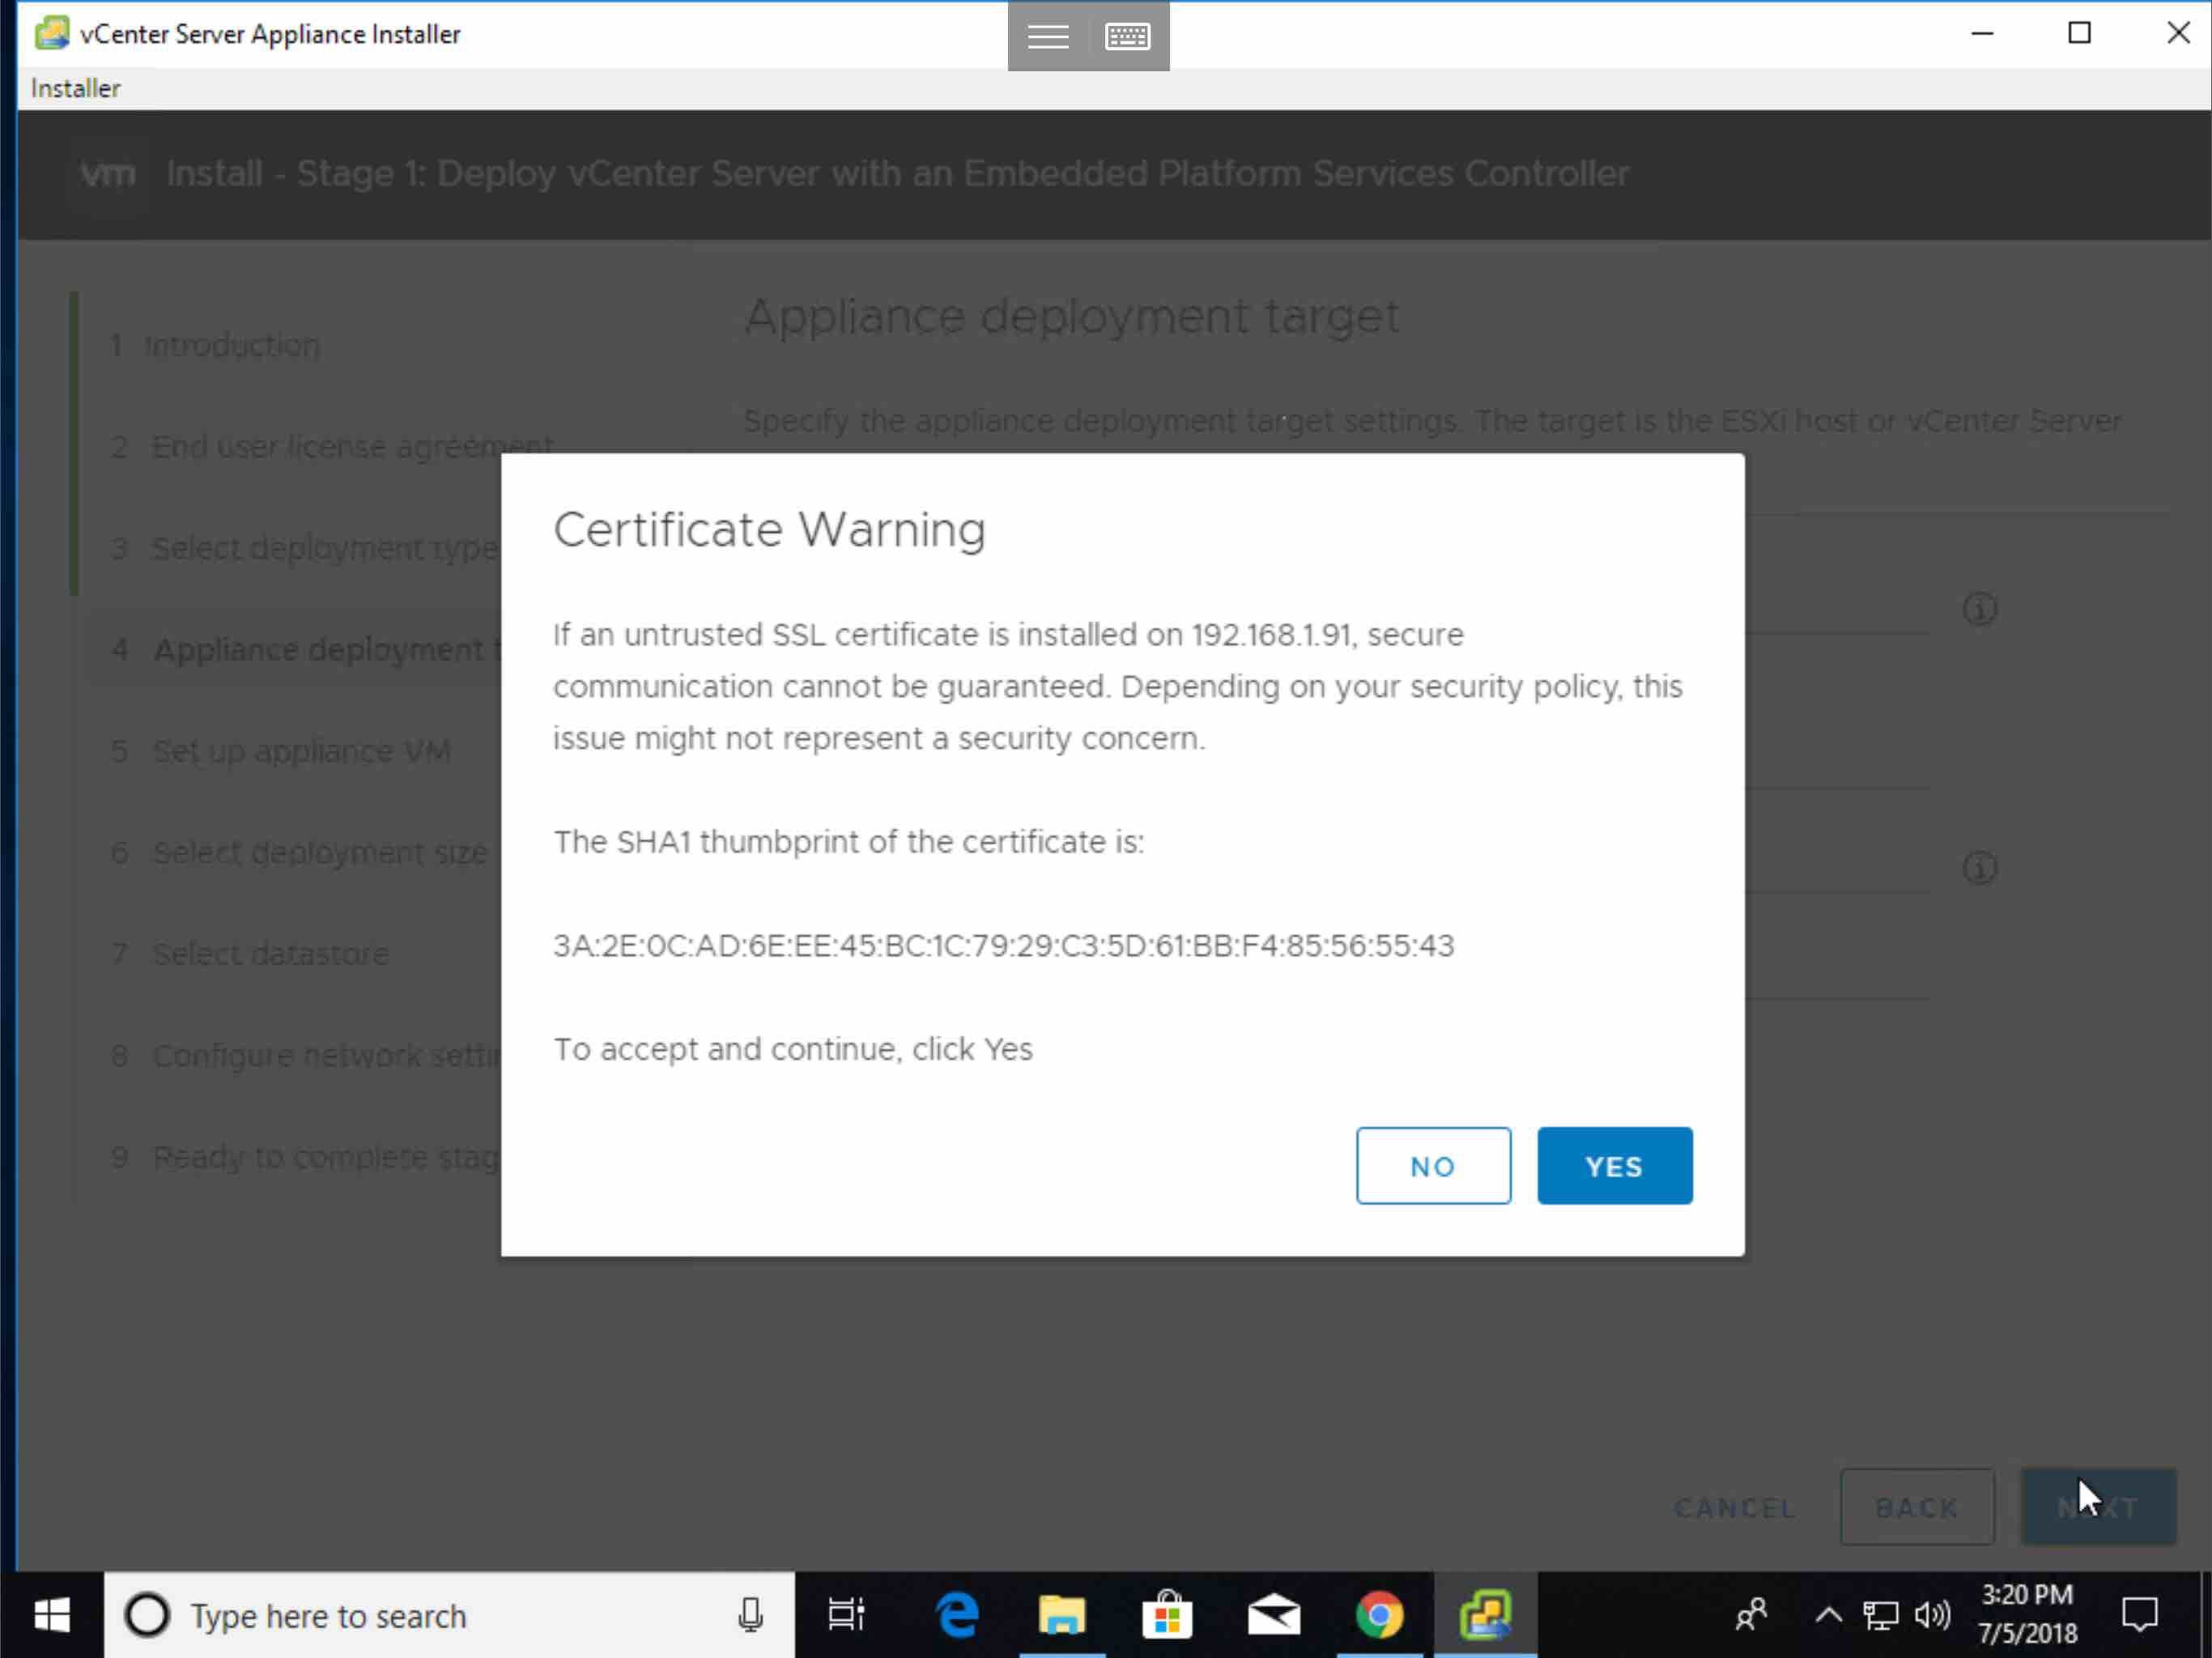Open the Installer menu
The image size is (2212, 1658).
point(75,88)
